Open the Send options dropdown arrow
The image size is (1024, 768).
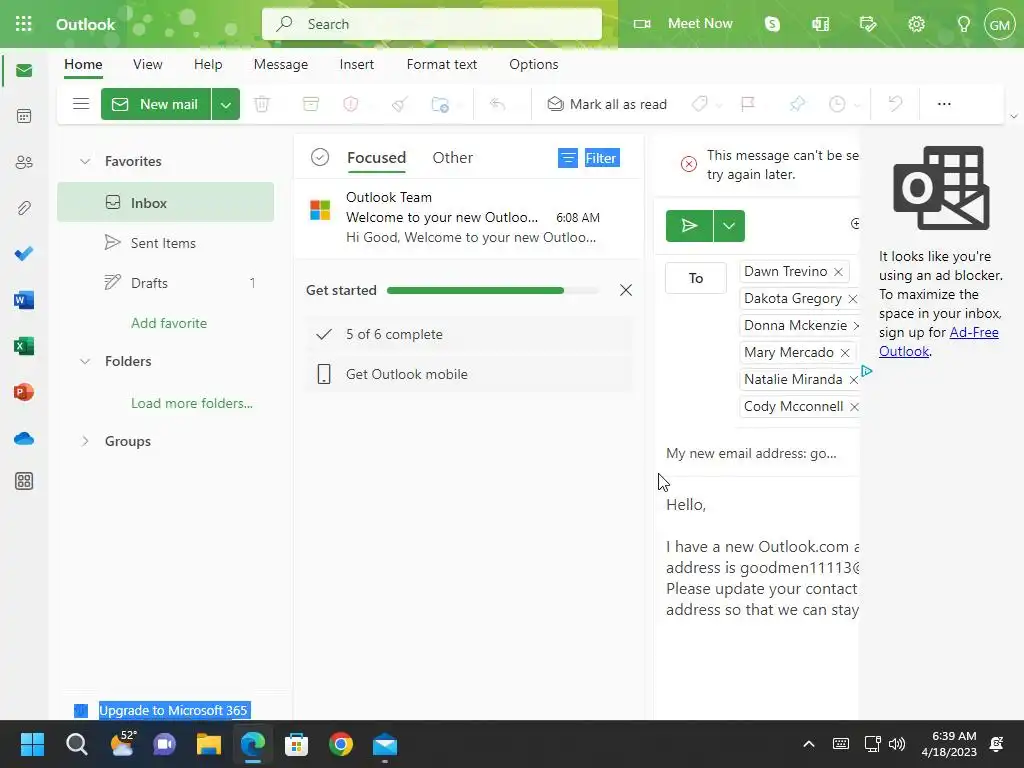[x=729, y=226]
